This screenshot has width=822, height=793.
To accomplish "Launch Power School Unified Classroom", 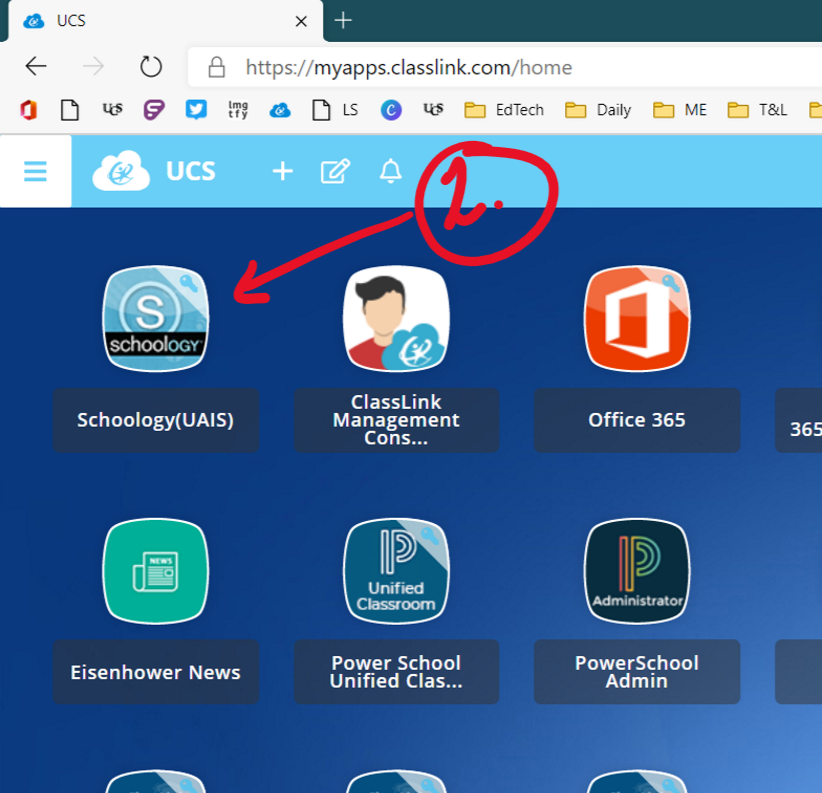I will (396, 570).
